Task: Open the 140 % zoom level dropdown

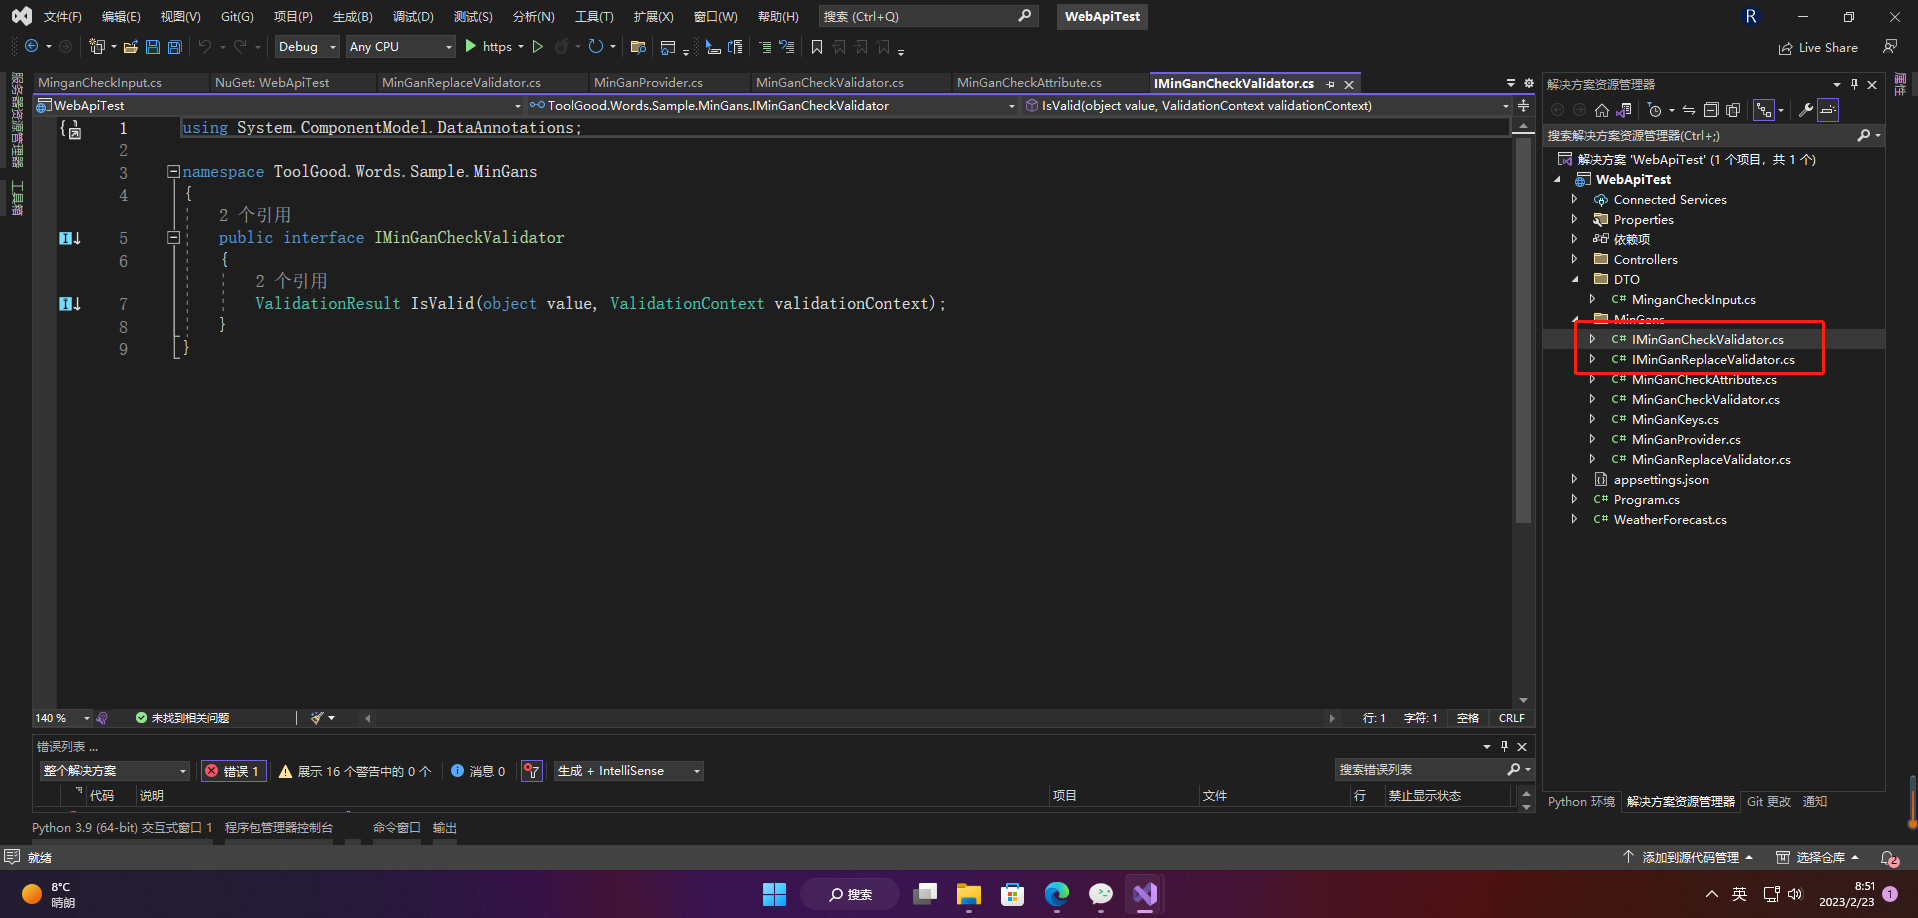Action: coord(62,718)
